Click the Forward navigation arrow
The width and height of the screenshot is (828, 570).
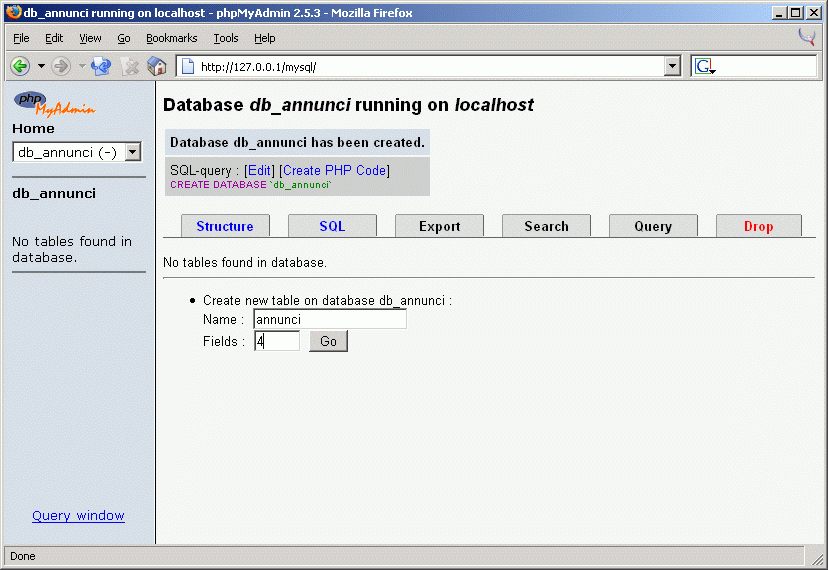point(61,66)
